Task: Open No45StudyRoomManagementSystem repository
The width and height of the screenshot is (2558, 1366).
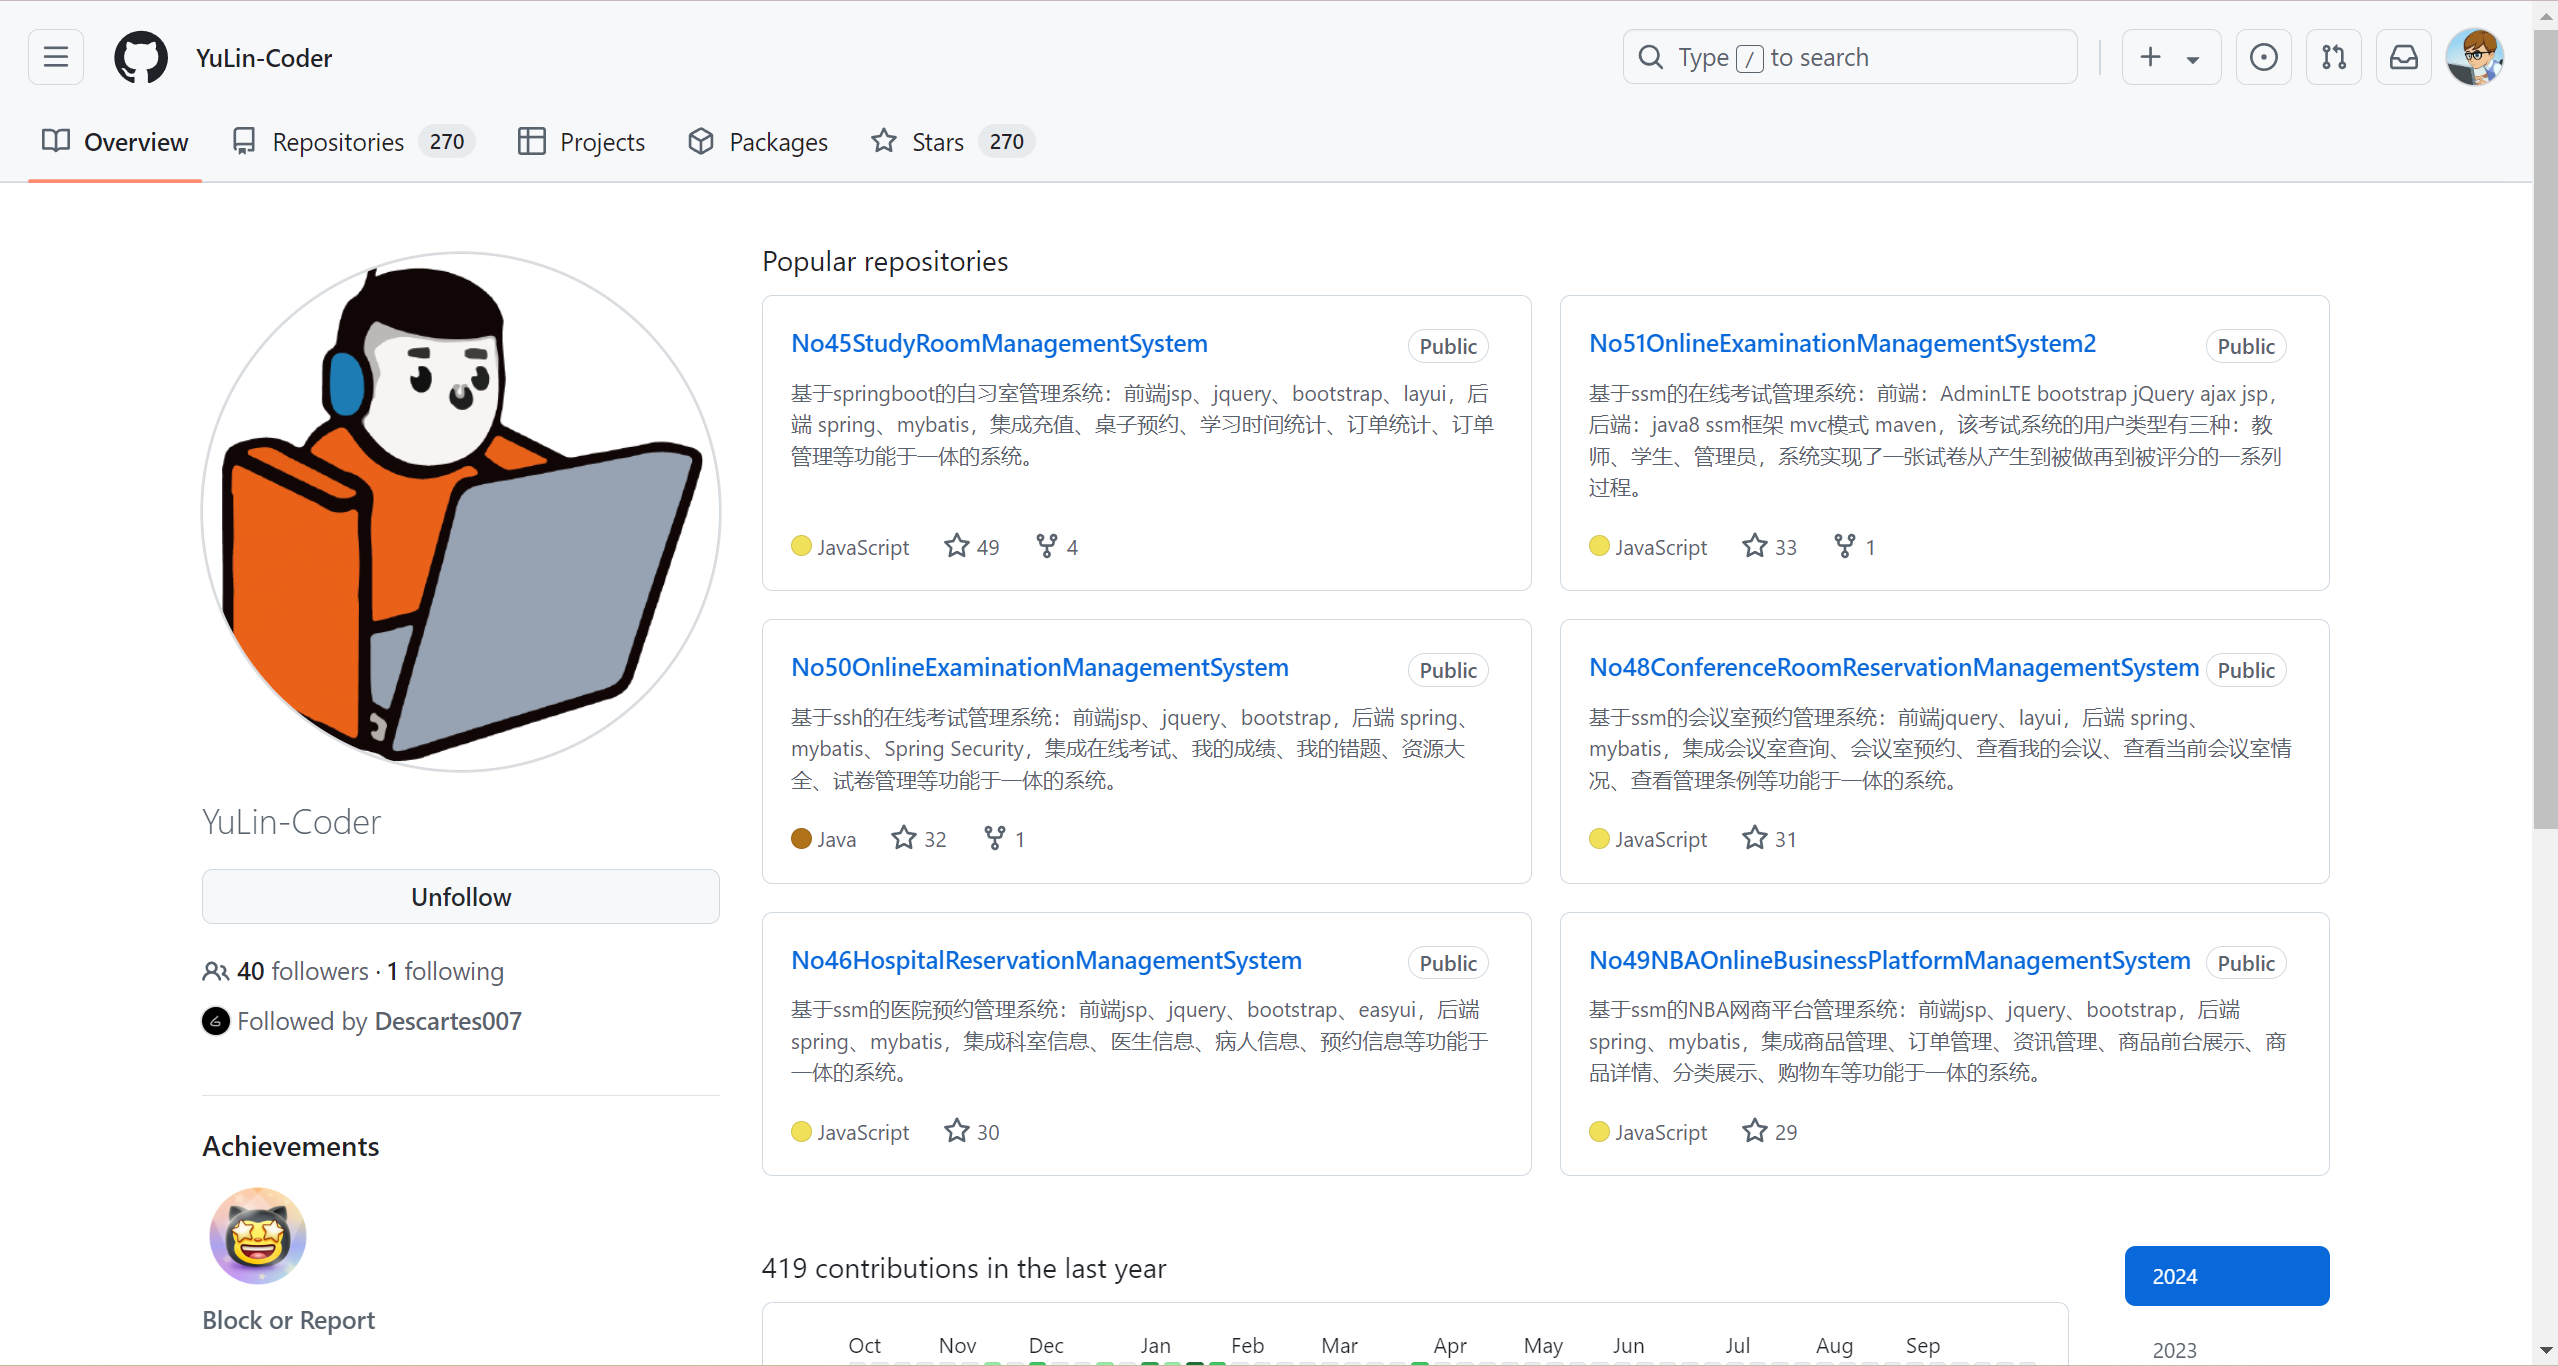Action: point(999,343)
